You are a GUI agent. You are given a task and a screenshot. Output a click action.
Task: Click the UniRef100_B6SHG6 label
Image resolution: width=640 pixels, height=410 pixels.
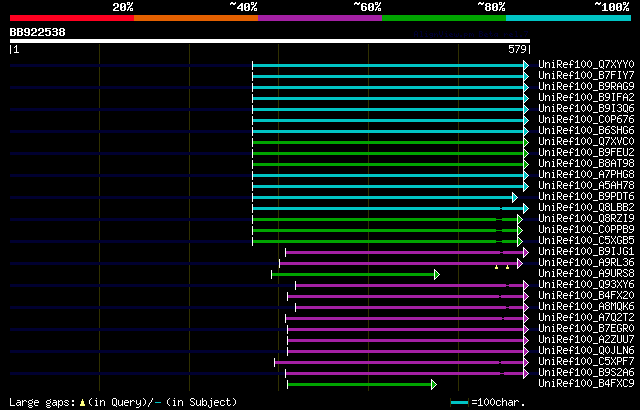[x=586, y=131]
